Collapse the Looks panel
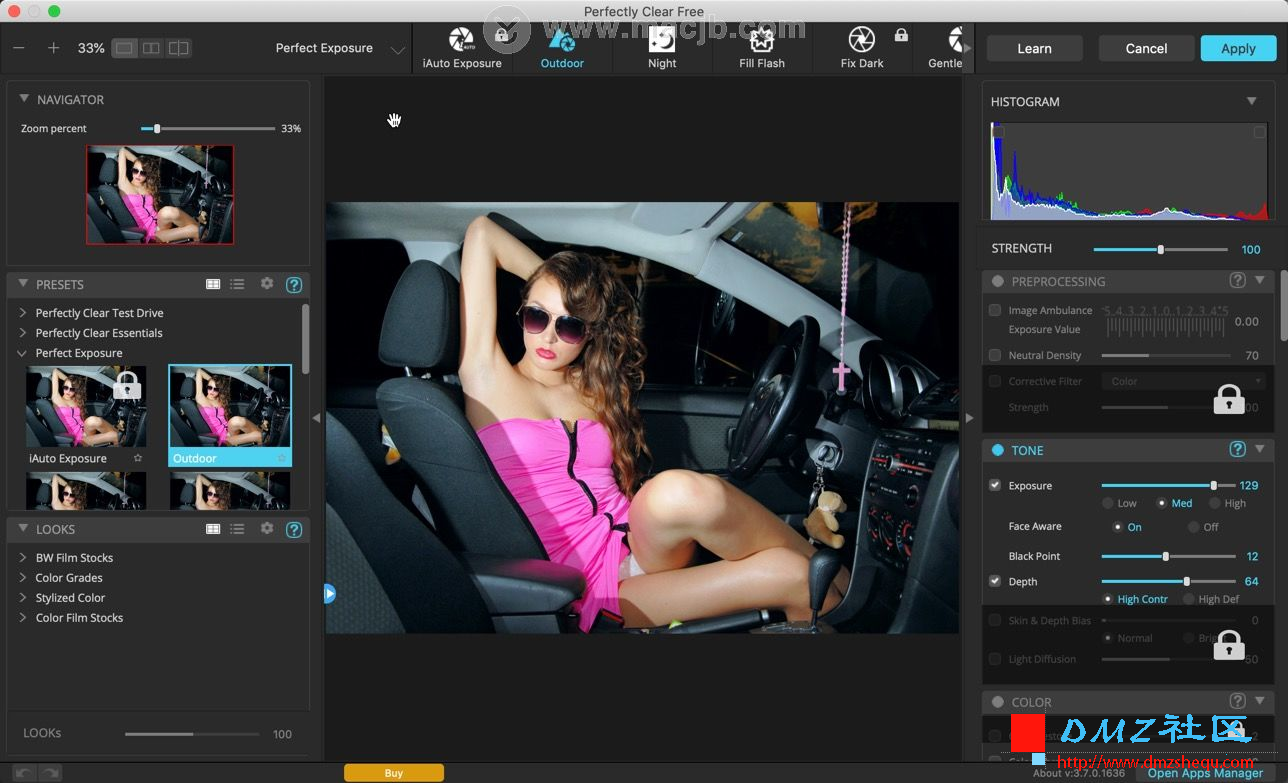This screenshot has width=1288, height=783. pos(23,530)
